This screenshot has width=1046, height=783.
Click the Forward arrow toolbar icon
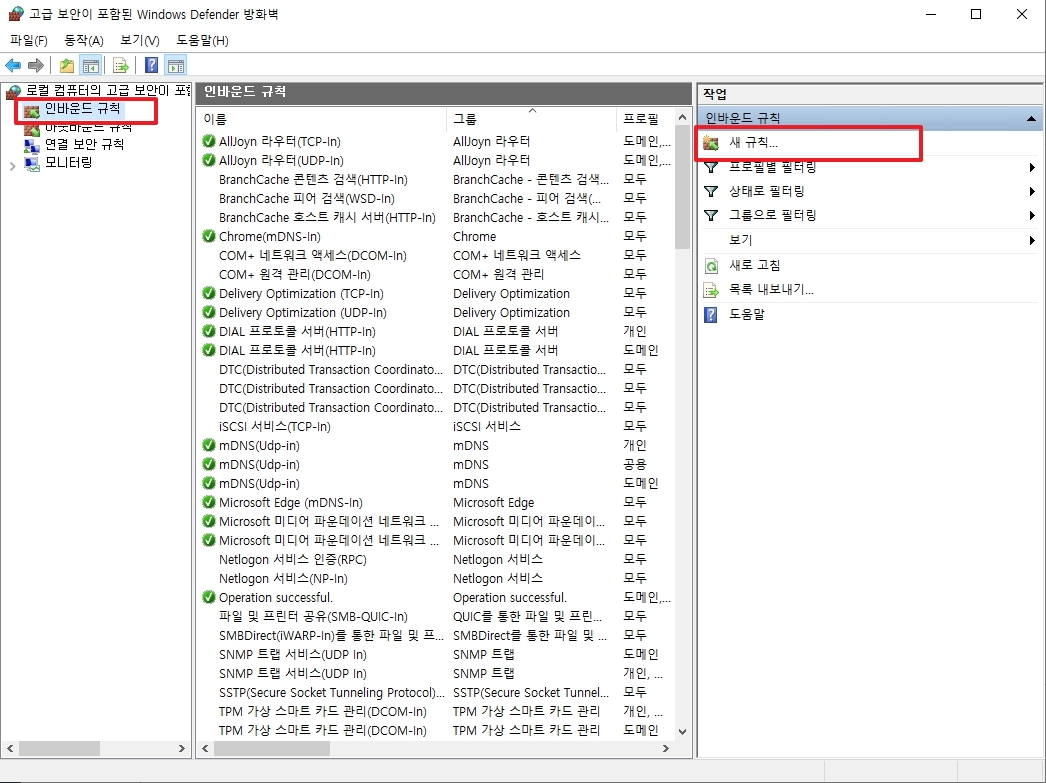pyautogui.click(x=36, y=65)
